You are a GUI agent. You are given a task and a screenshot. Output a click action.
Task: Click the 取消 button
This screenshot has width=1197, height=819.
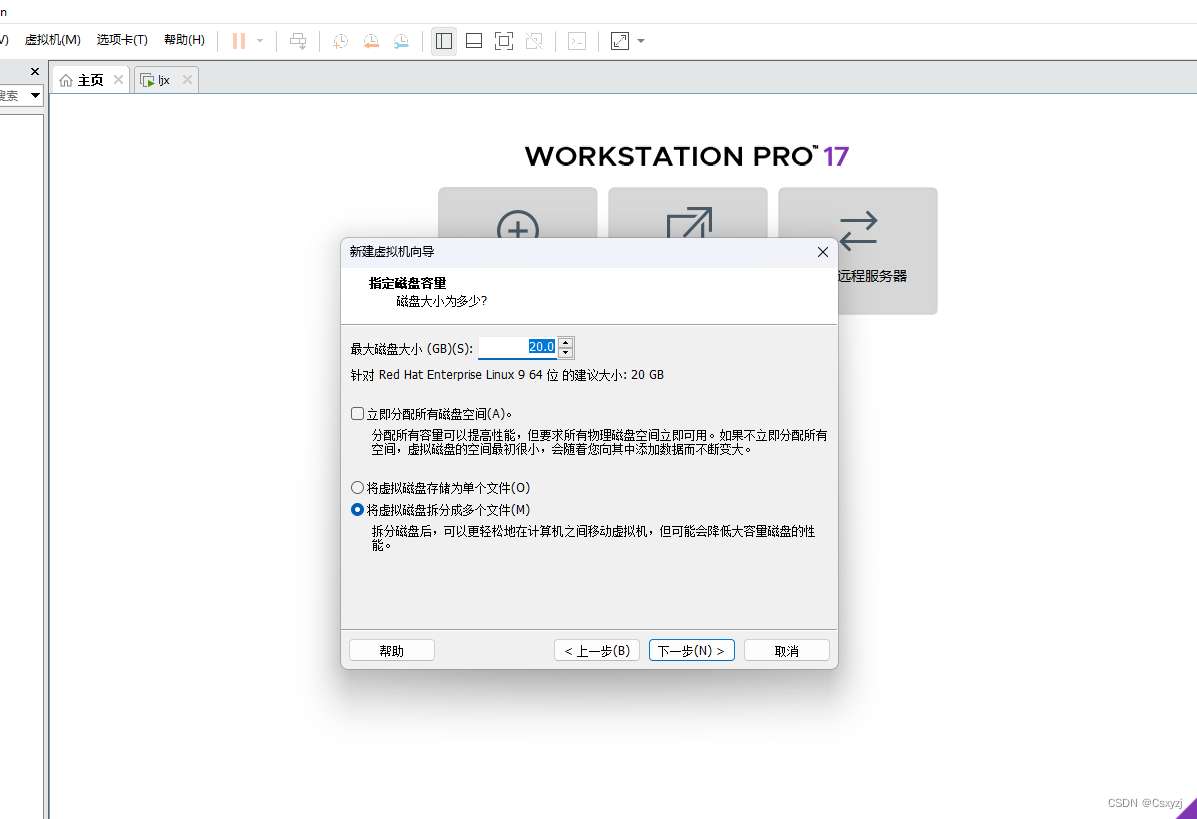(x=786, y=650)
